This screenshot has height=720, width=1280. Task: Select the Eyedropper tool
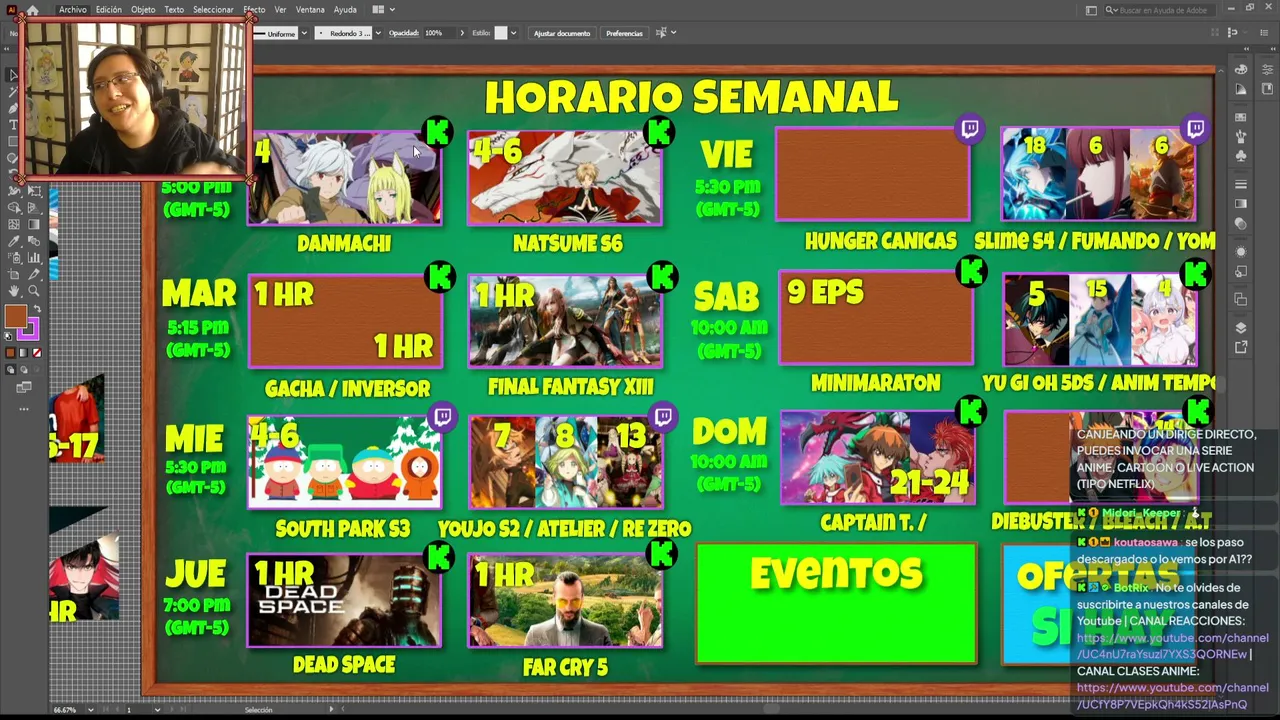tap(14, 241)
